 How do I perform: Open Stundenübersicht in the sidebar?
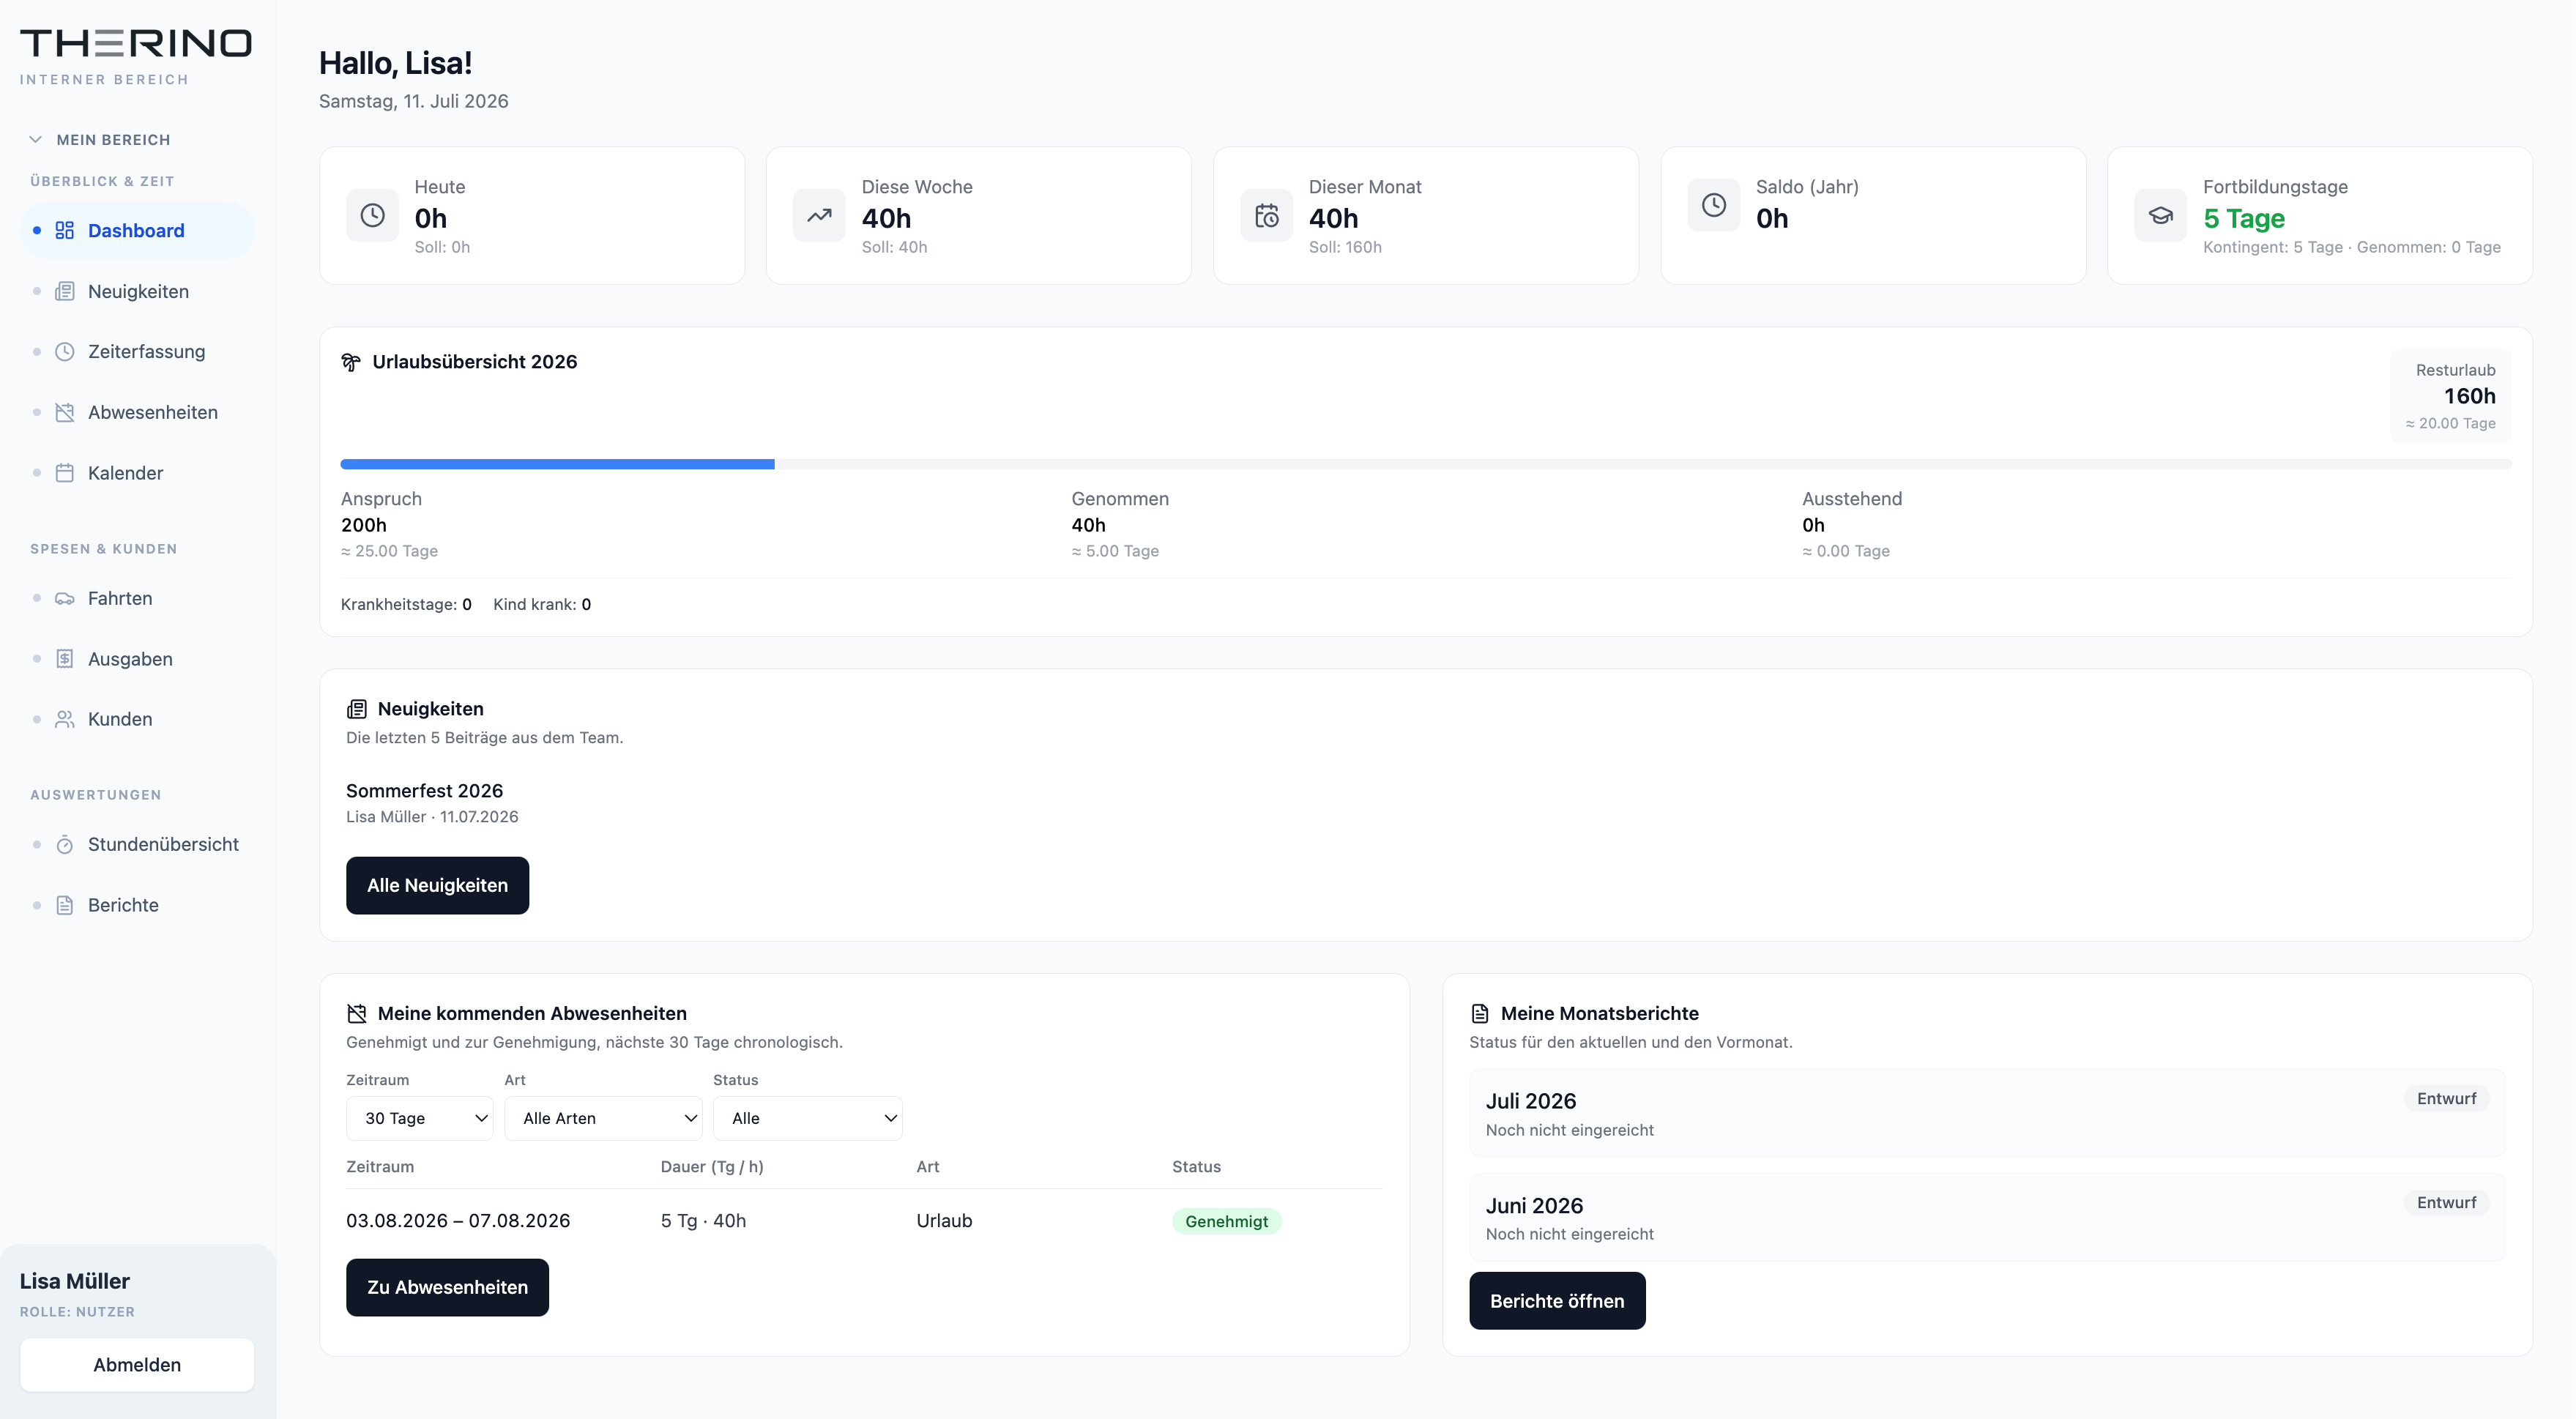137,845
